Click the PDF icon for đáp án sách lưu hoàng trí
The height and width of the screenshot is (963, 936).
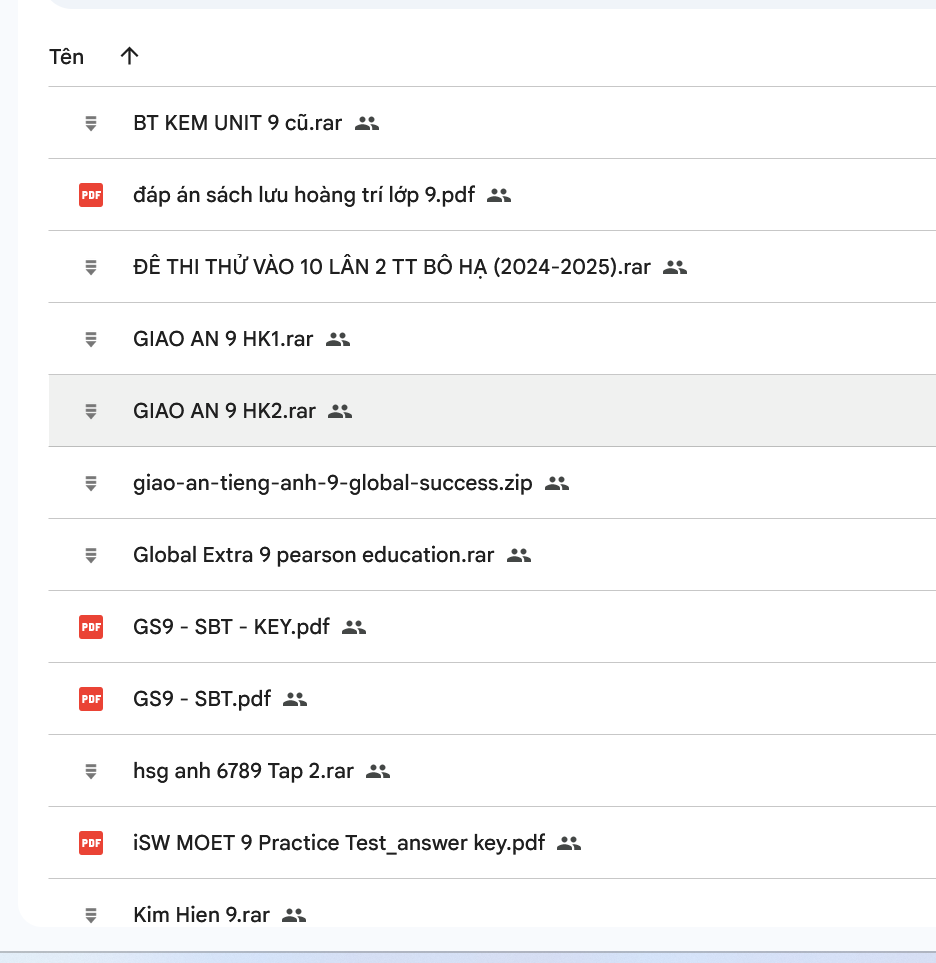[91, 195]
